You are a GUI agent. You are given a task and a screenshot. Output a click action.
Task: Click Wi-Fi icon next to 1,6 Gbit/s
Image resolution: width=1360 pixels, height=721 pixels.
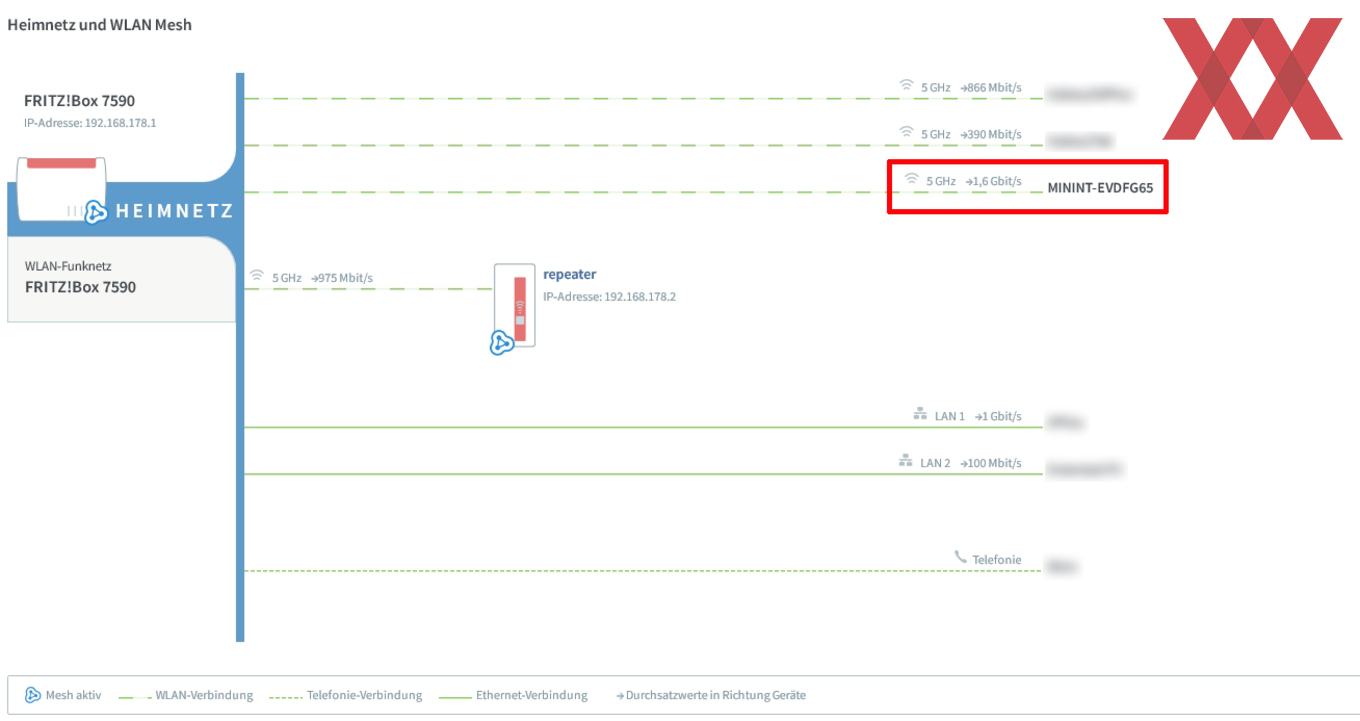tap(911, 181)
